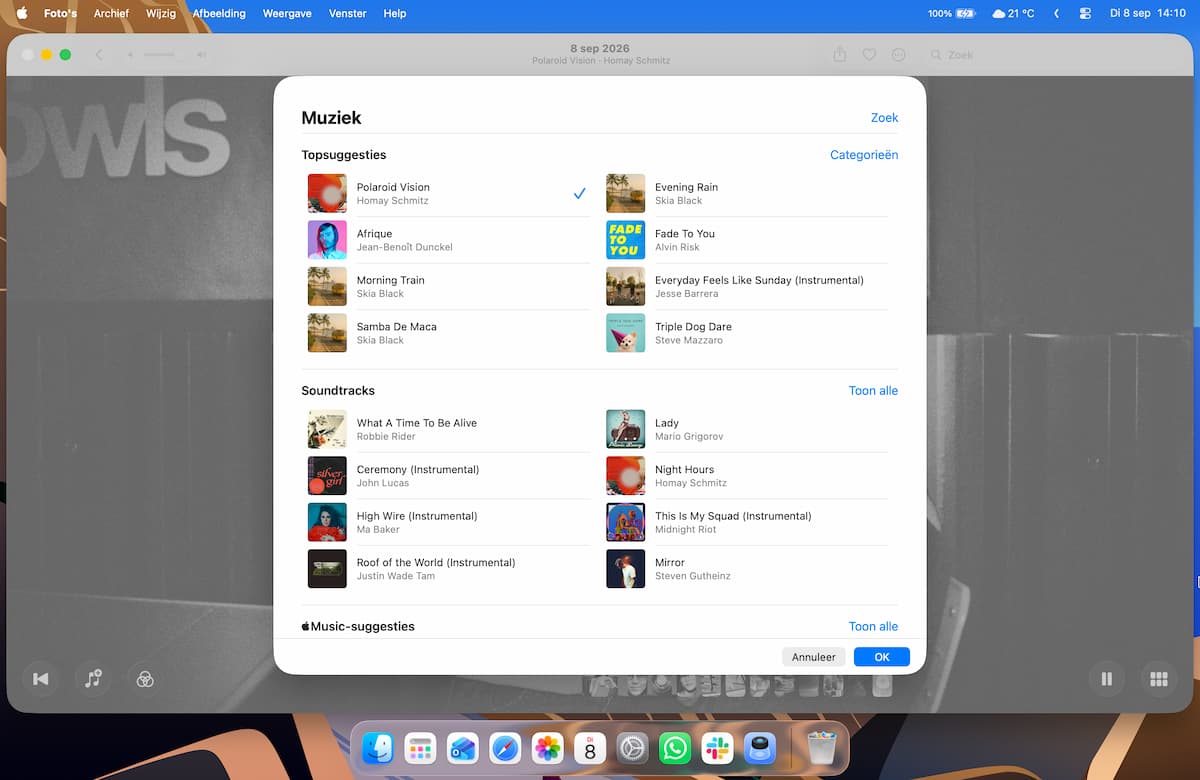The image size is (1200, 780).
Task: Click the checkmark beside Polaroid Vision
Action: [x=579, y=194]
